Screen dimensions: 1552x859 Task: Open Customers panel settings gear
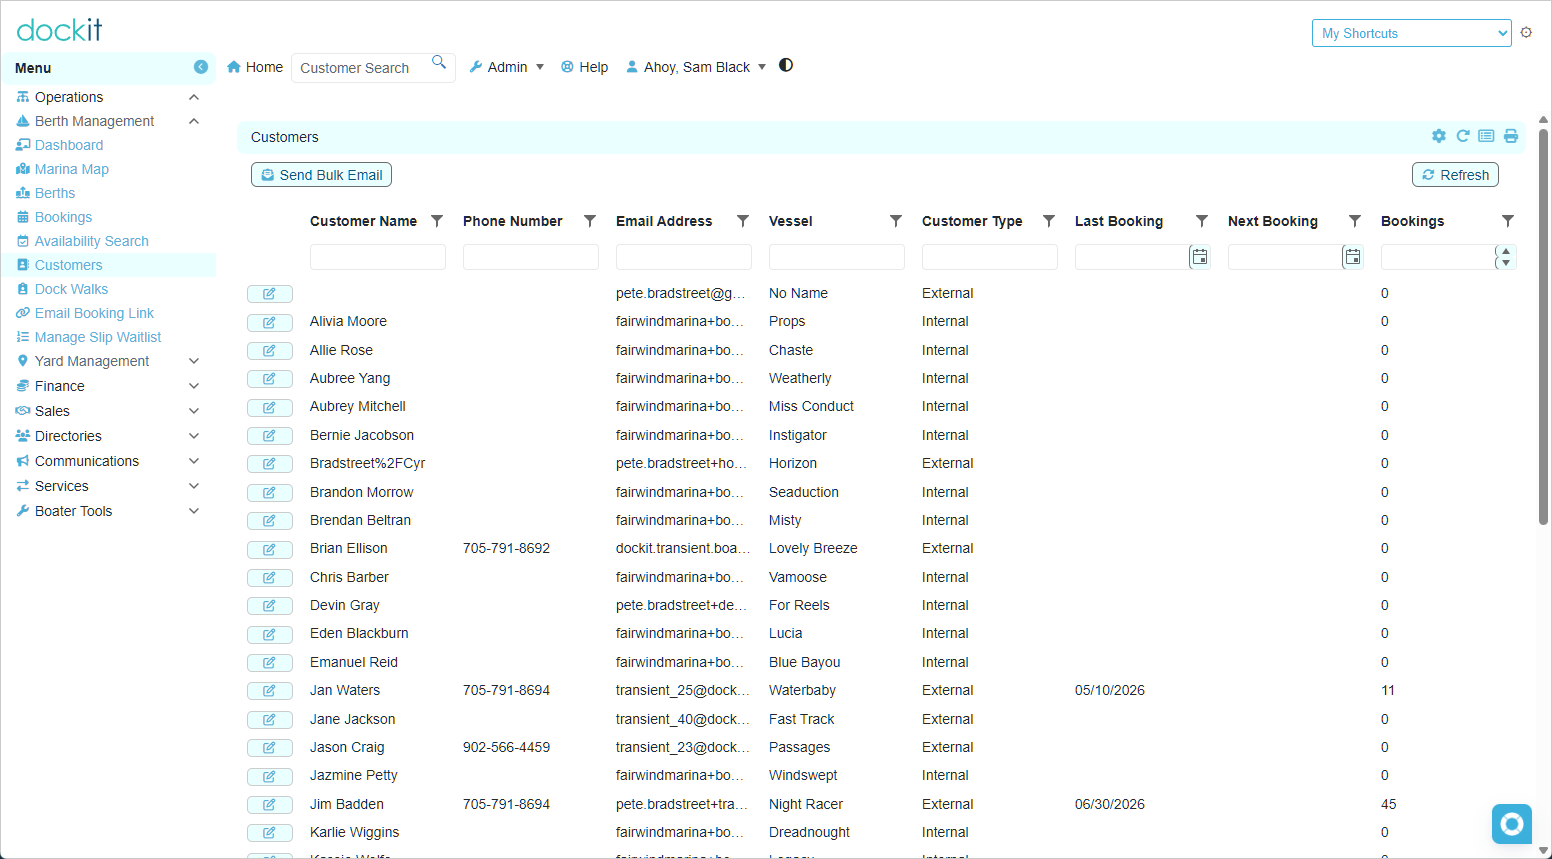click(x=1439, y=136)
